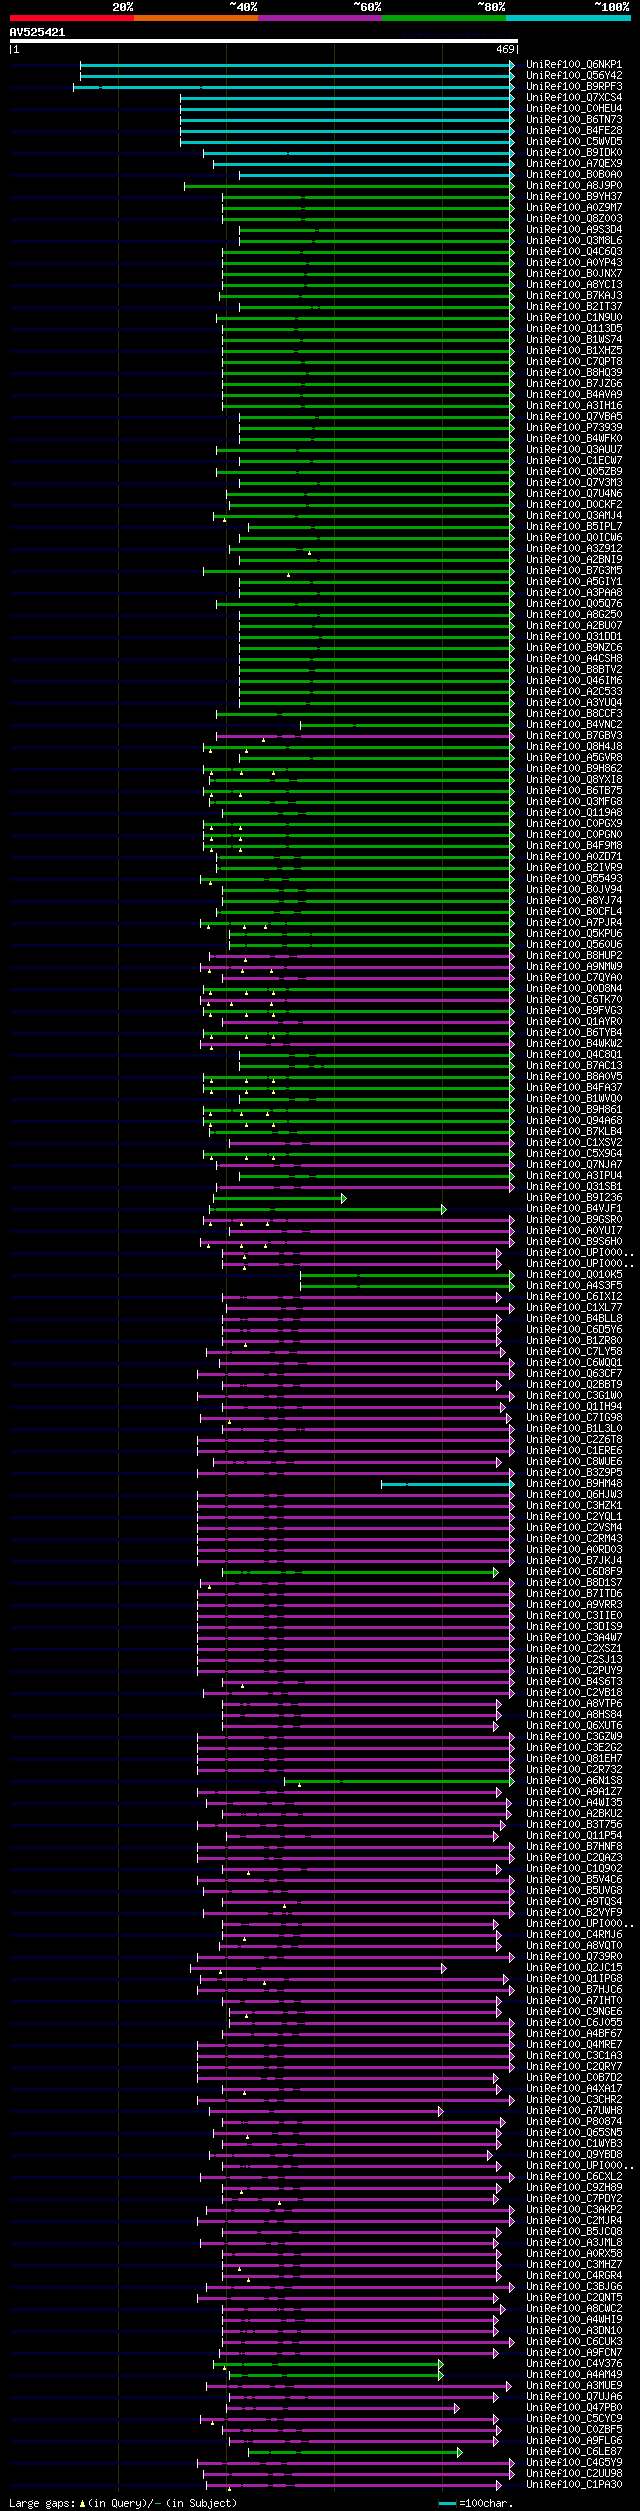
Task: Select label UniRef100_P80874
Action: pos(574,2122)
